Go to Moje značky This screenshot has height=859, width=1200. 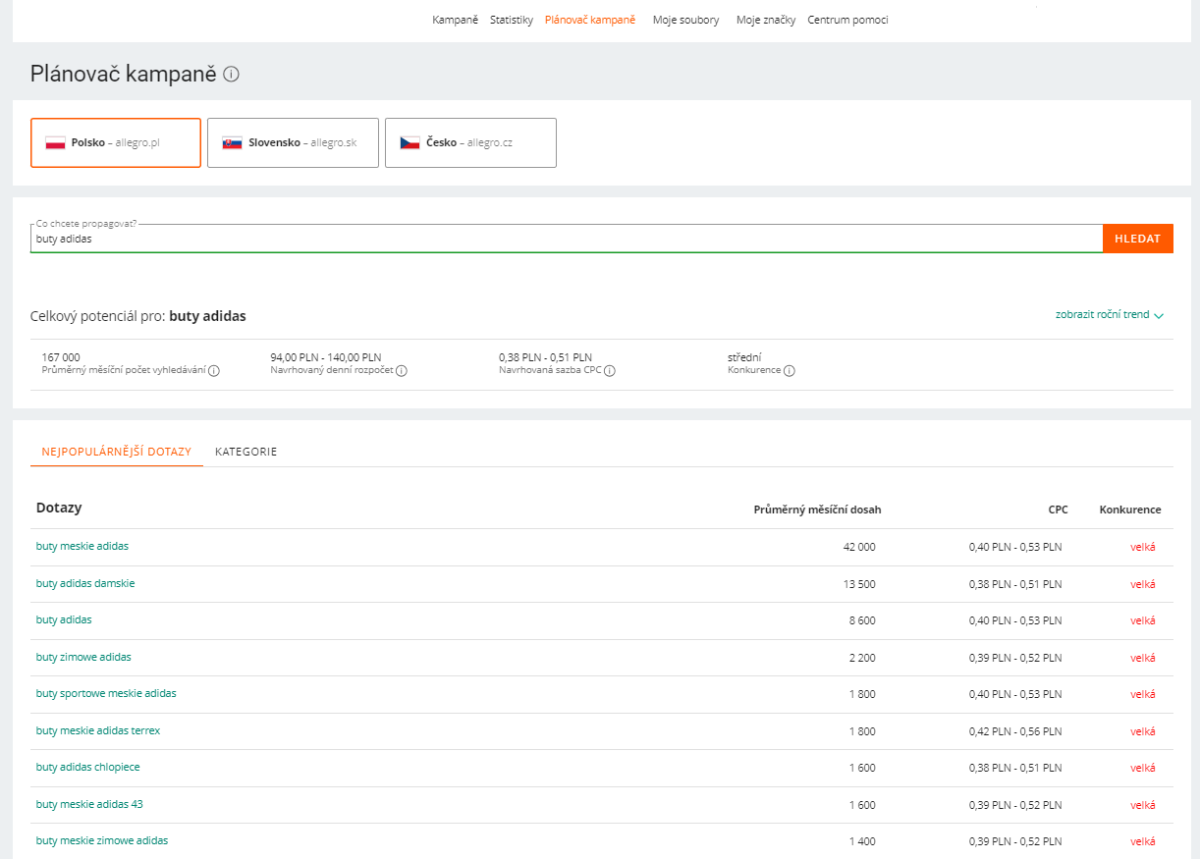pyautogui.click(x=766, y=20)
